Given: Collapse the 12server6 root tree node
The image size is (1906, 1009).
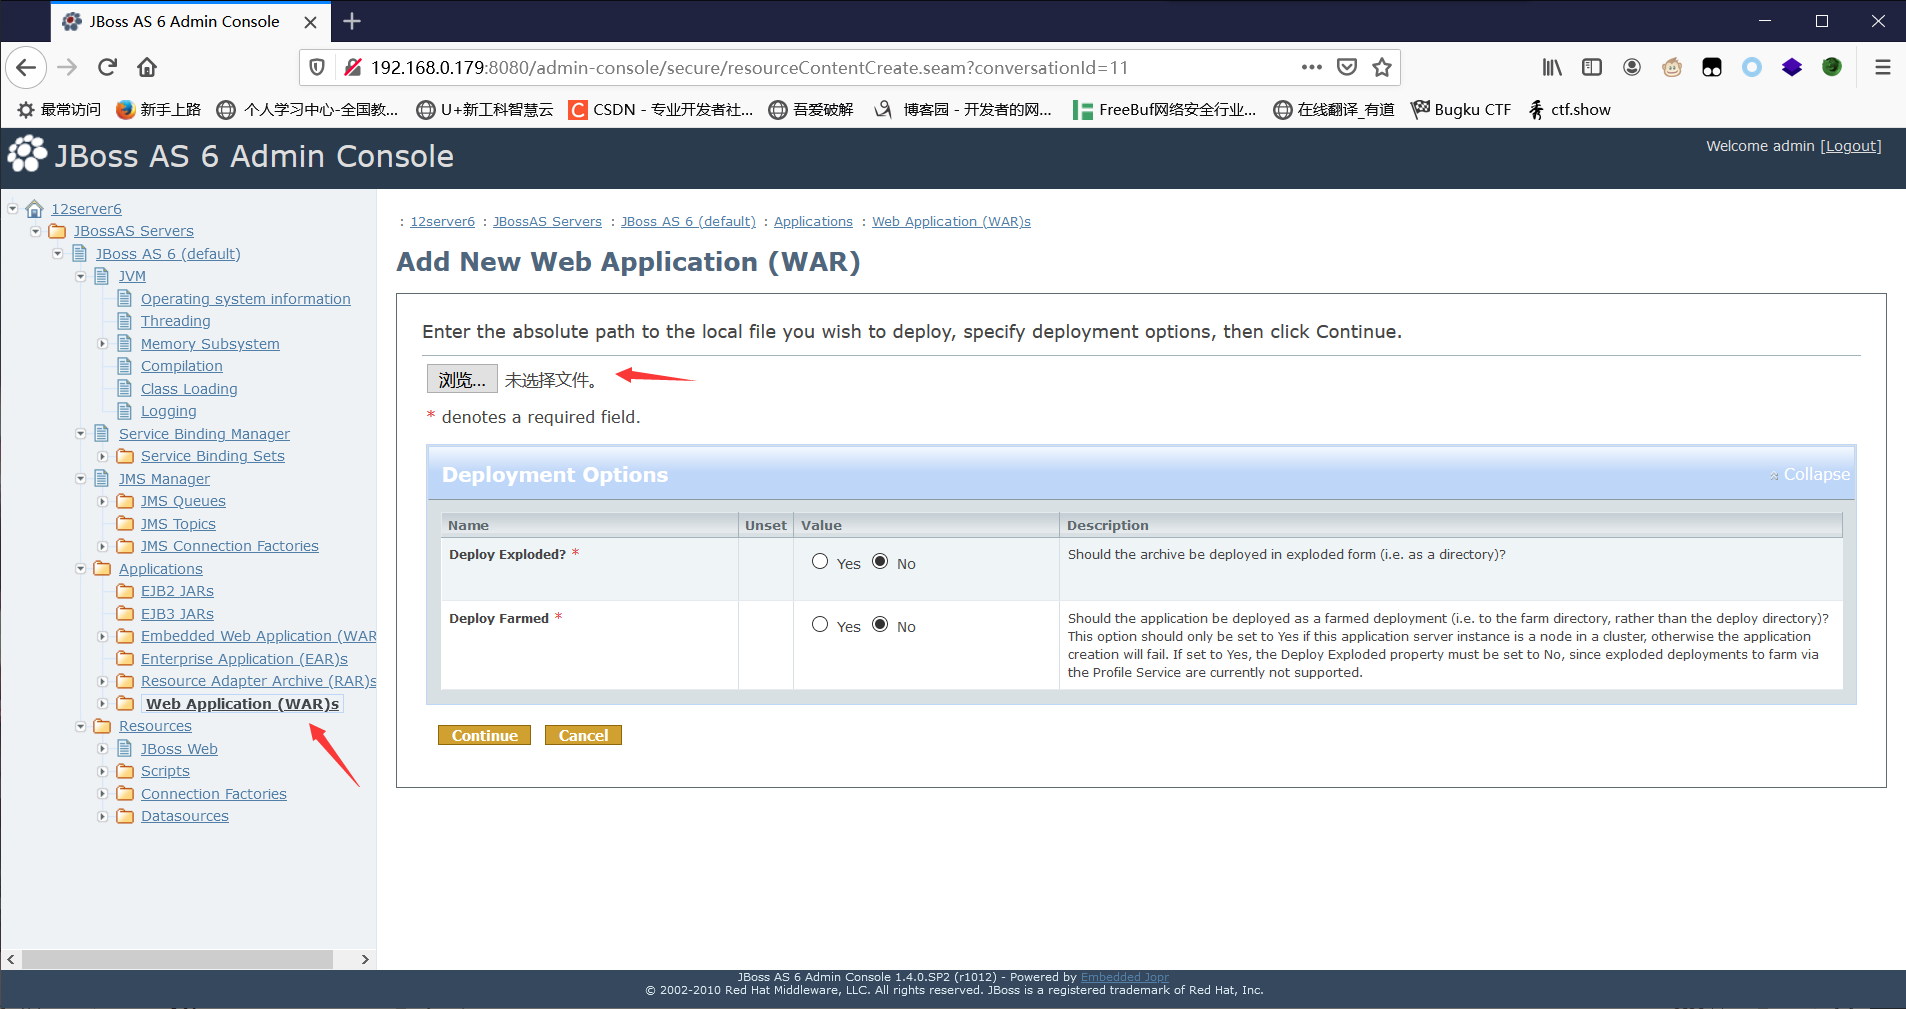Looking at the screenshot, I should 13,209.
